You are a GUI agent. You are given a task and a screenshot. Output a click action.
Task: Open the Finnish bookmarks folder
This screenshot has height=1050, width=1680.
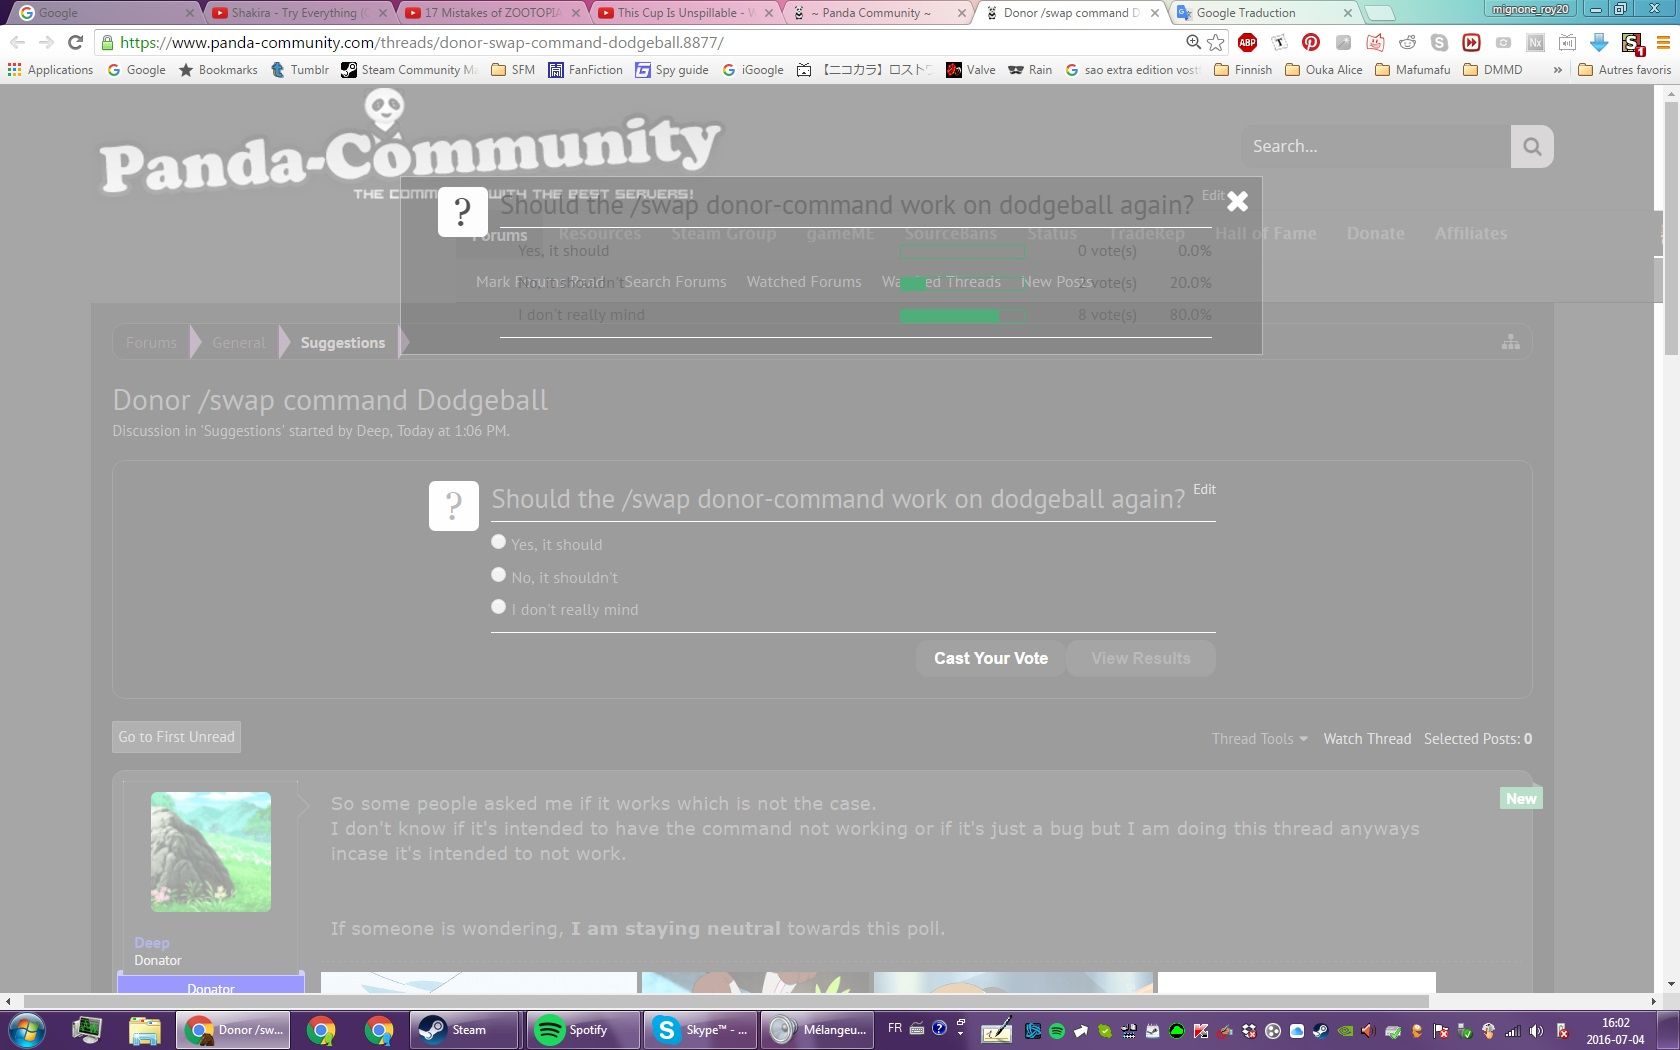pyautogui.click(x=1243, y=70)
